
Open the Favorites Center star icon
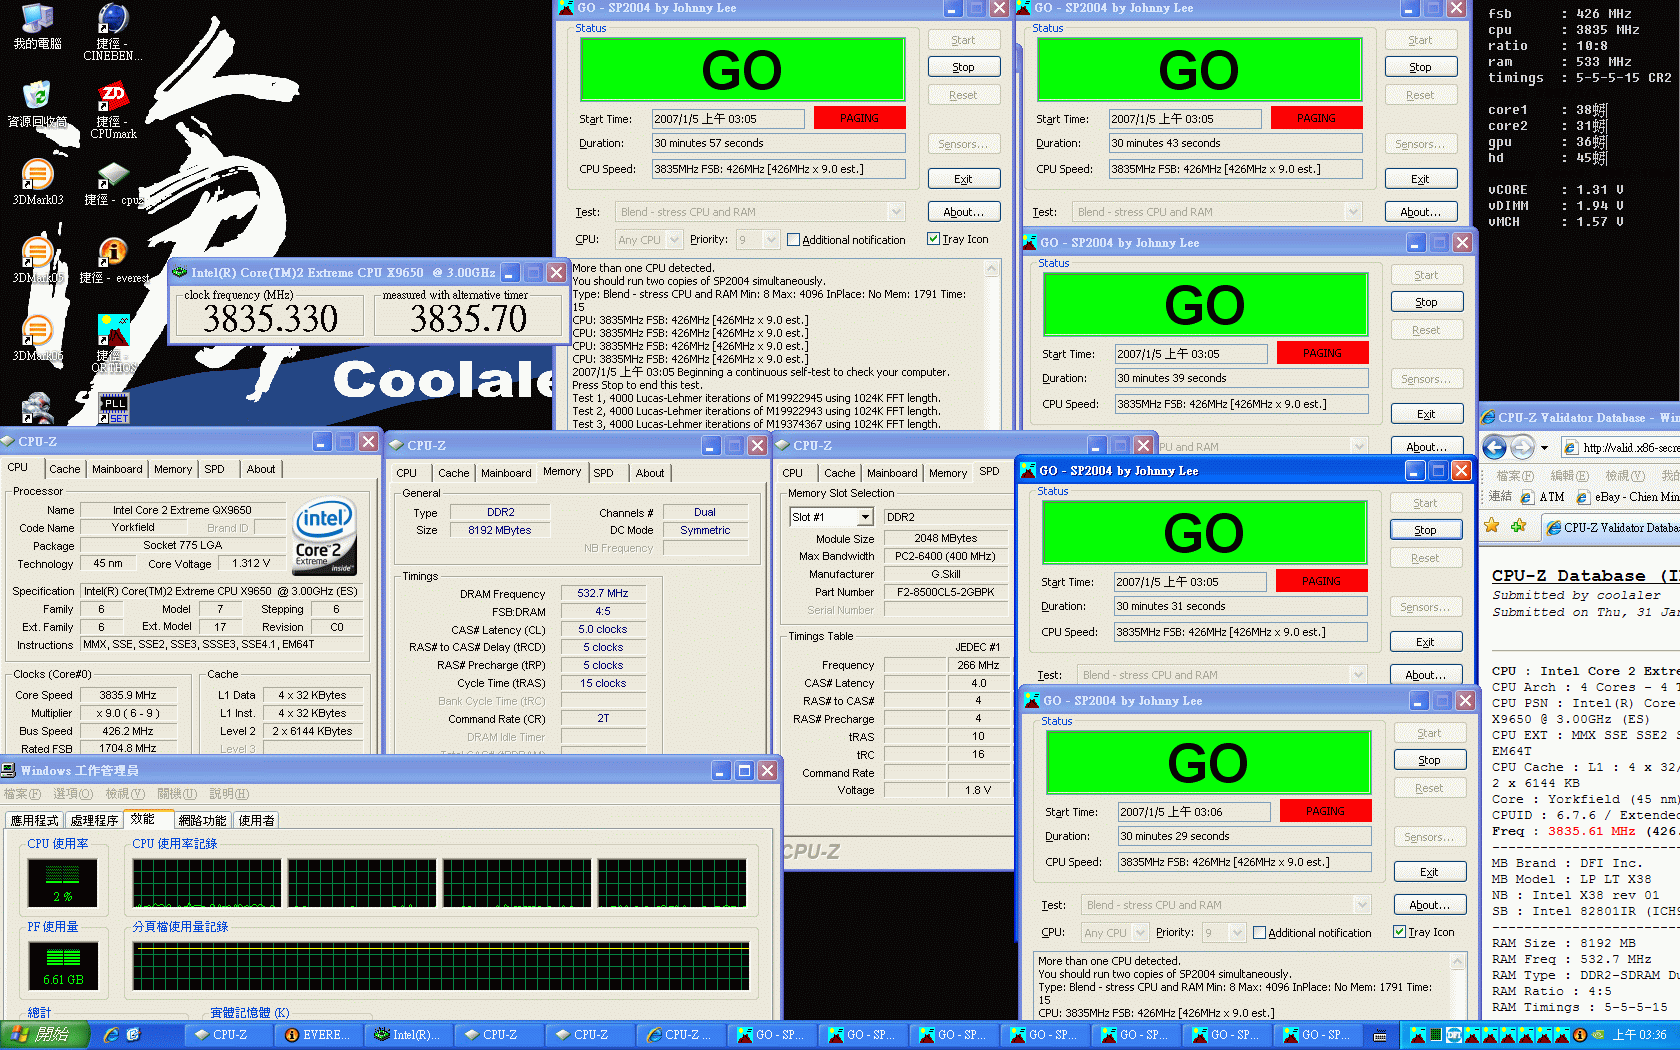point(1492,526)
